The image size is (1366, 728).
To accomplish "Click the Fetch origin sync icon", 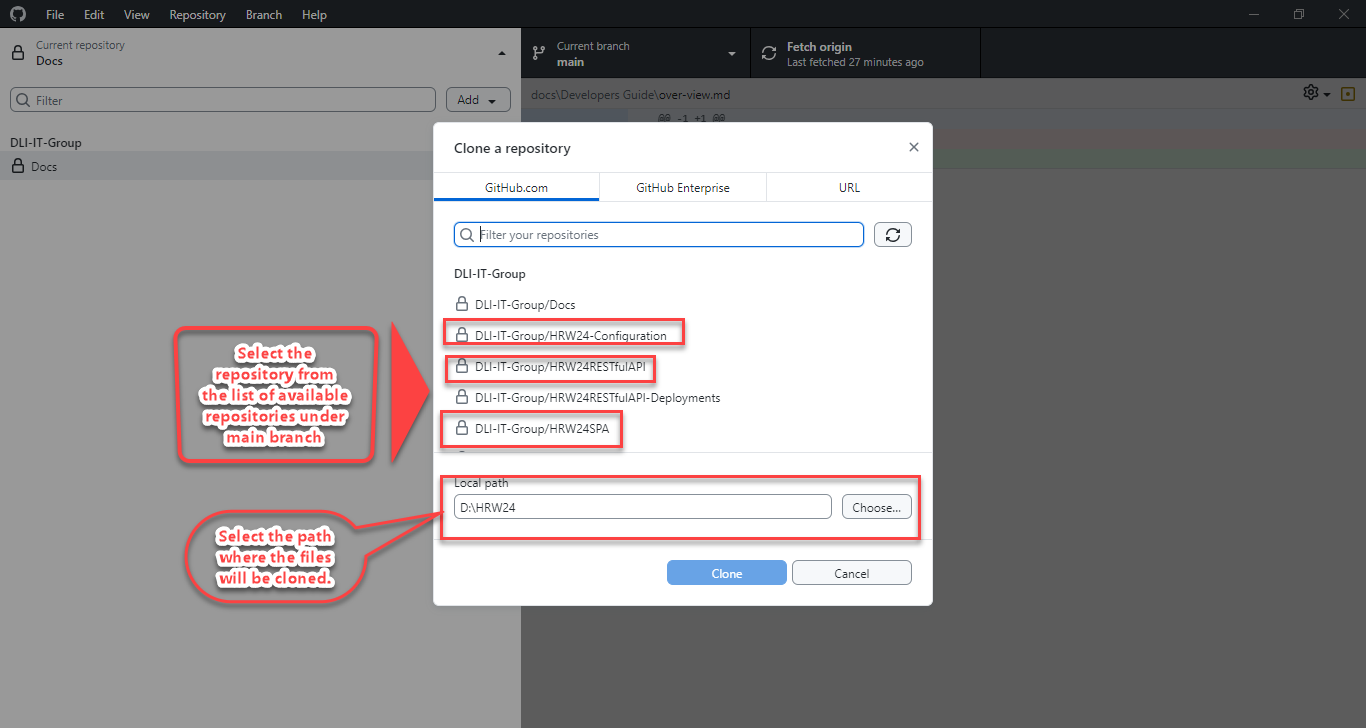I will [768, 51].
